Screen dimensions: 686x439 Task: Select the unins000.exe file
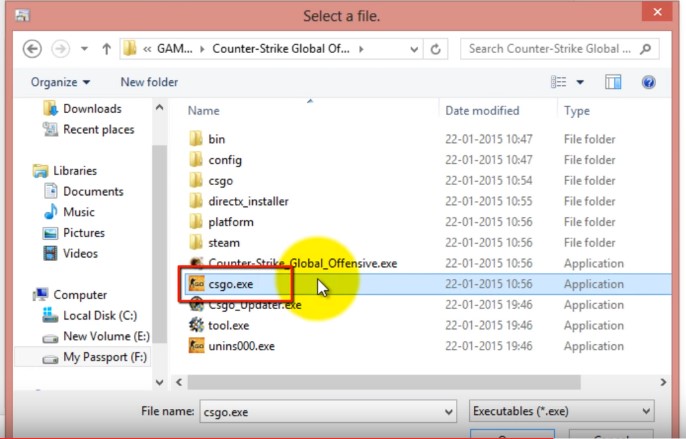pos(242,346)
